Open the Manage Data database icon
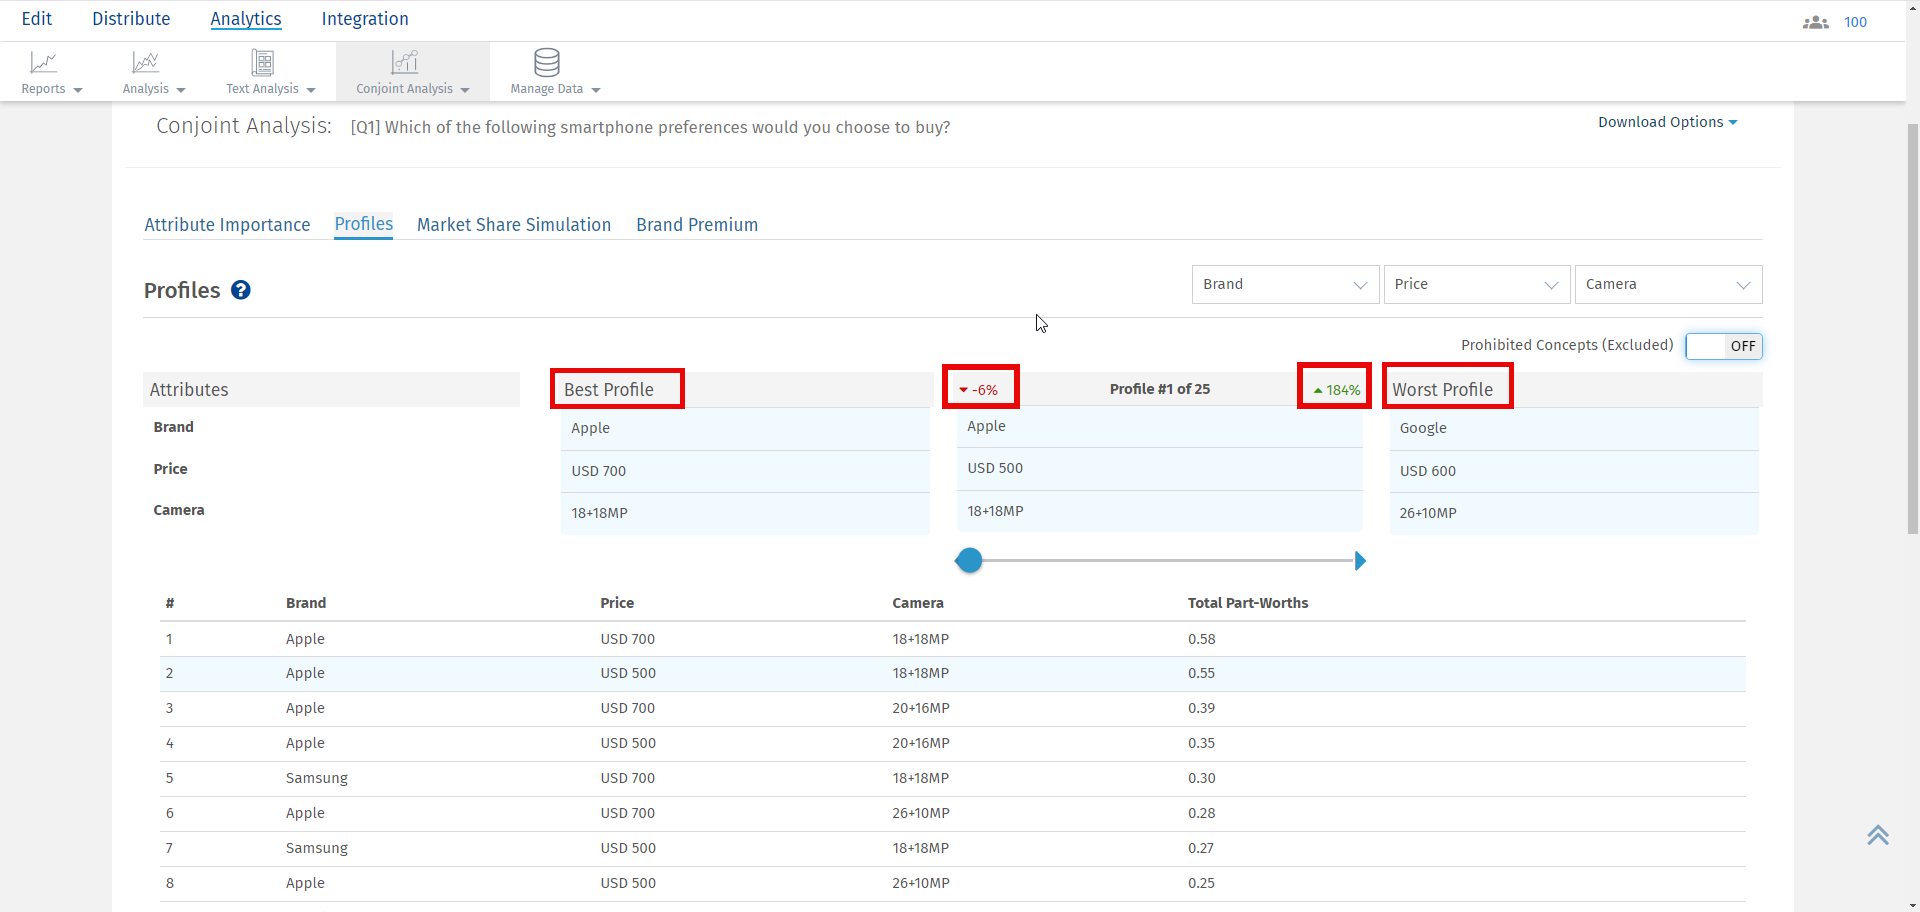This screenshot has width=1920, height=912. tap(546, 63)
